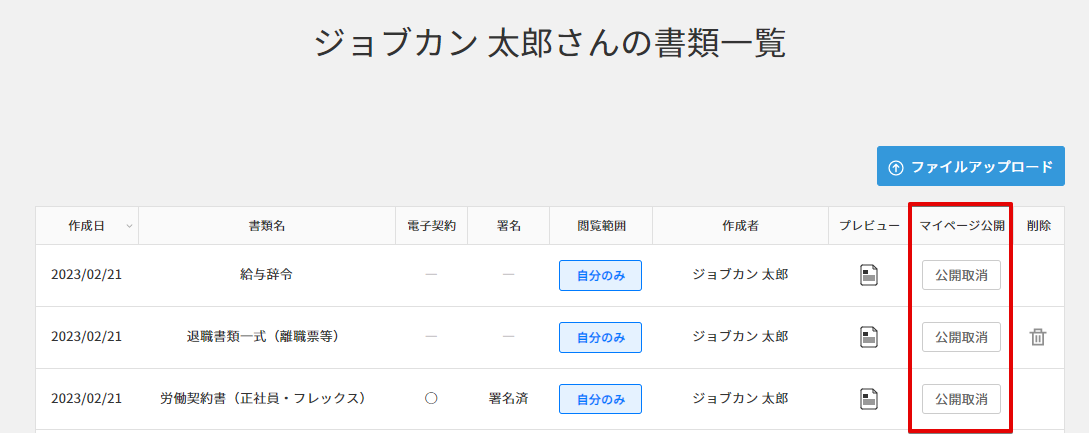This screenshot has height=437, width=1089.
Task: Click trash icon for 退職書類一式 row
Action: tap(1038, 337)
